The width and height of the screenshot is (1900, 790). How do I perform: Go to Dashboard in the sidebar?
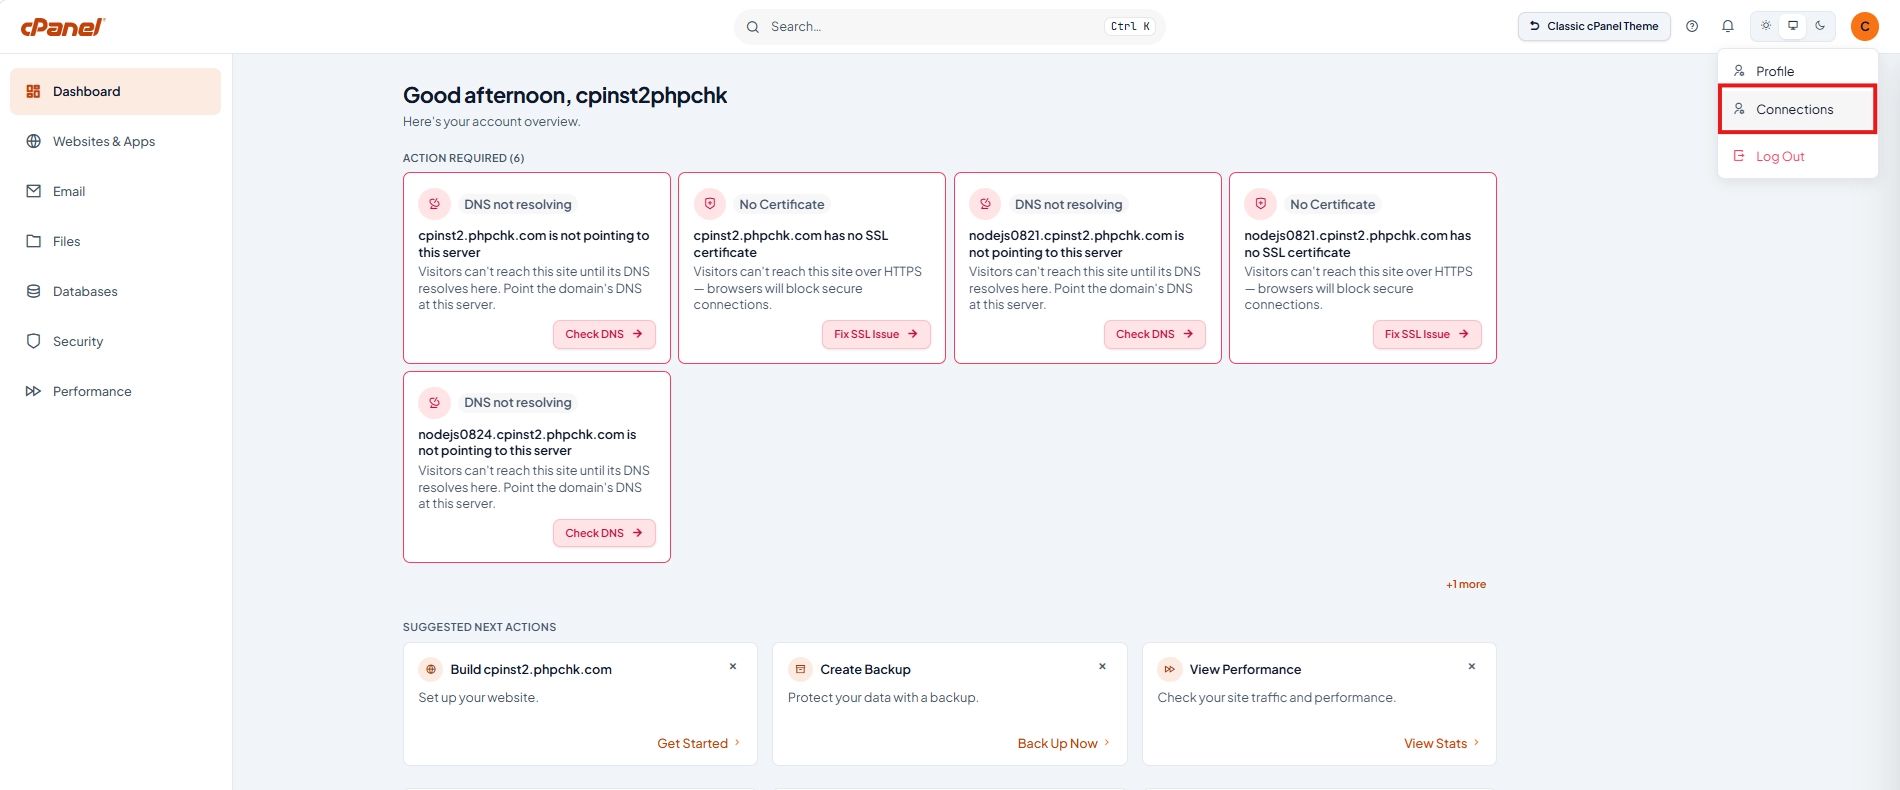115,91
